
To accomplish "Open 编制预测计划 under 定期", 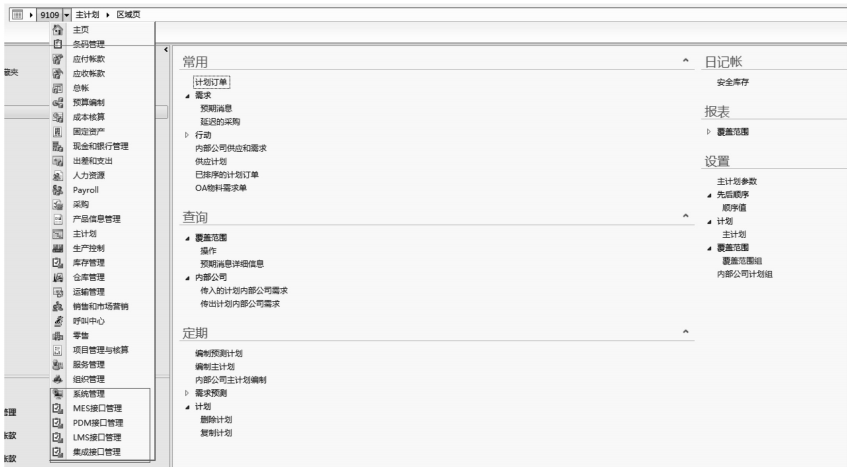I will pyautogui.click(x=219, y=354).
